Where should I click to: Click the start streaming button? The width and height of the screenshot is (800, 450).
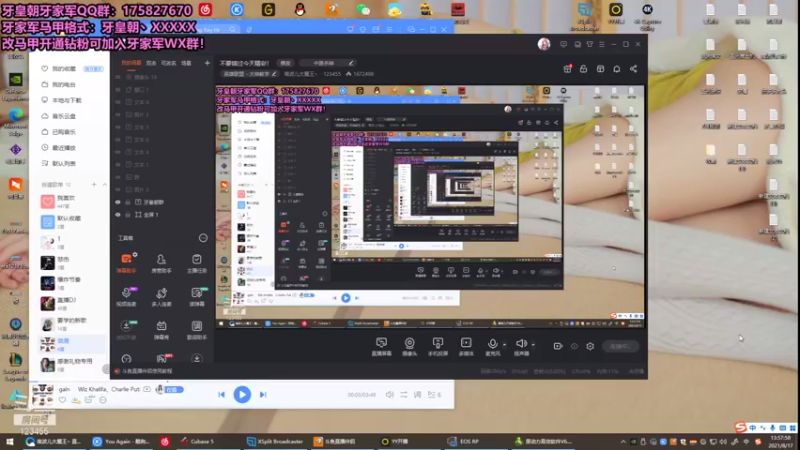pyautogui.click(x=620, y=346)
